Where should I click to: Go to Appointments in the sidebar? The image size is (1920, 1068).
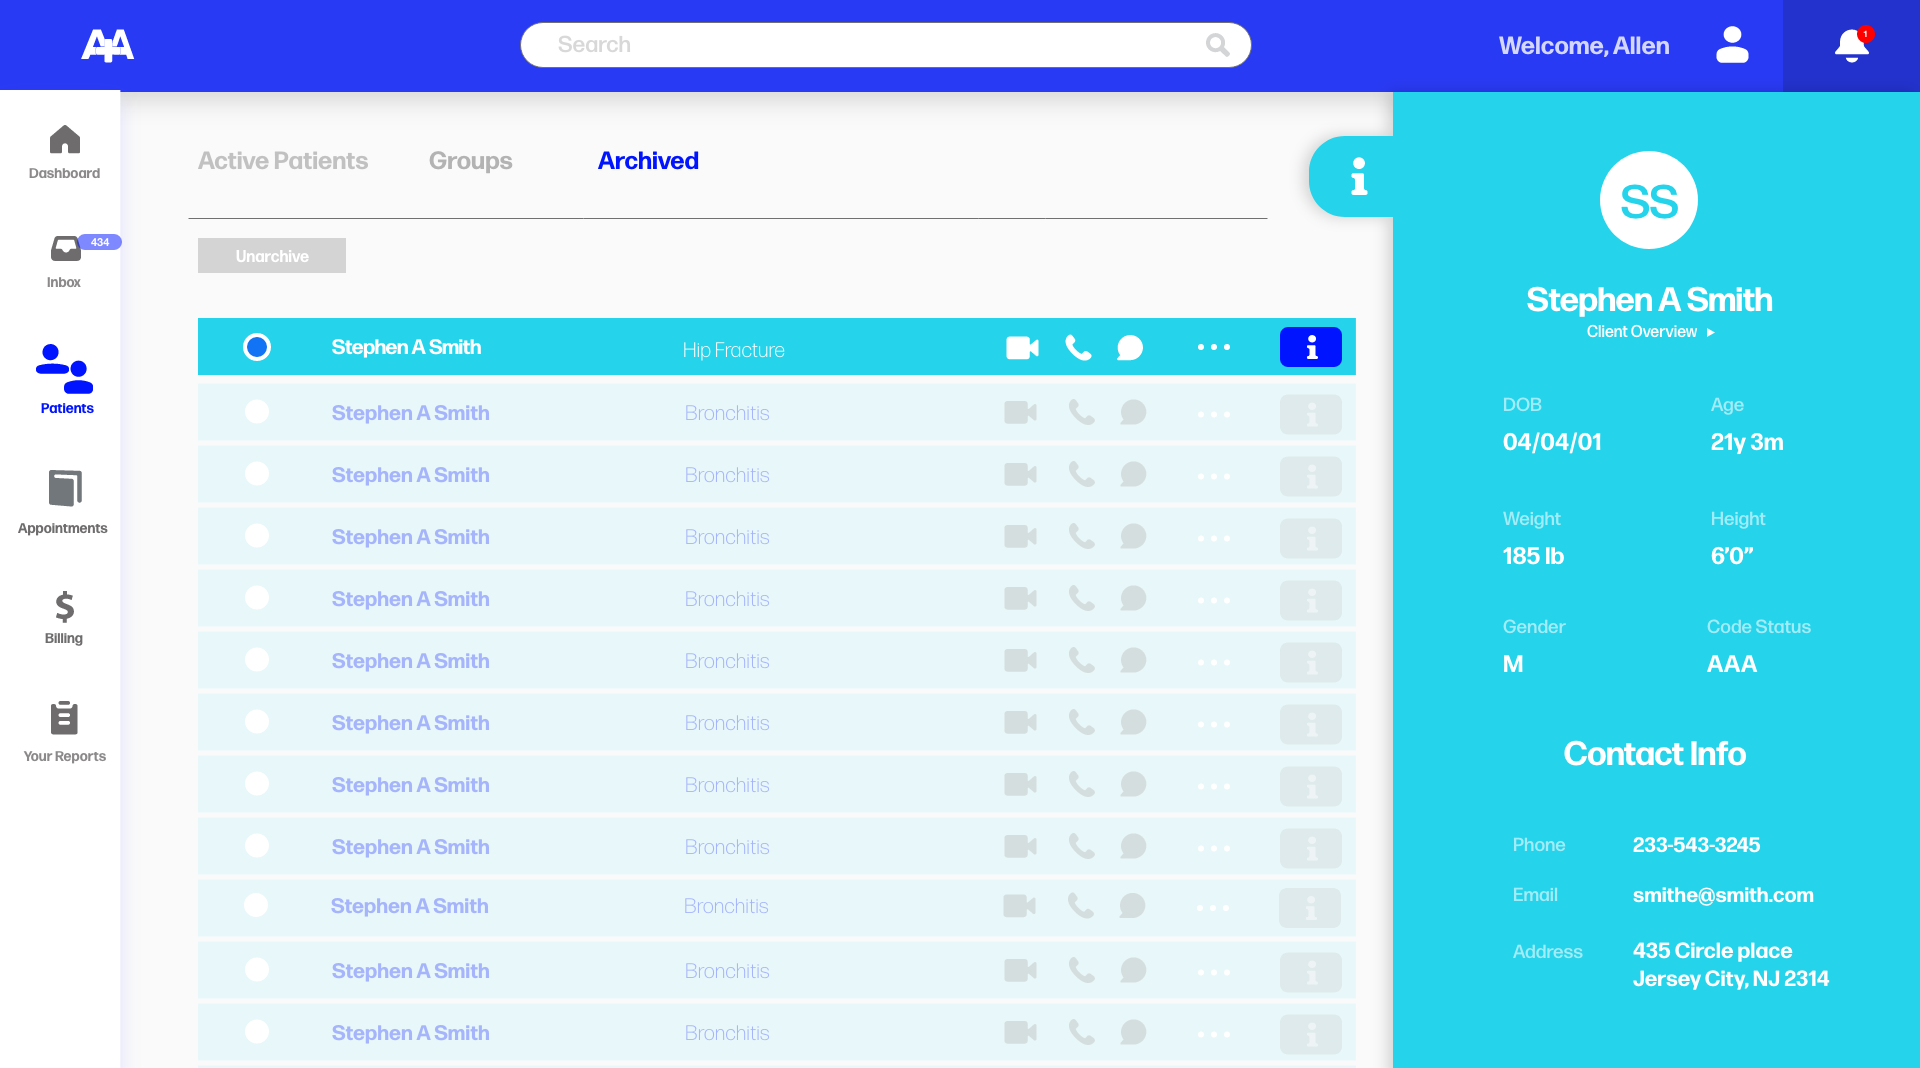tap(63, 502)
